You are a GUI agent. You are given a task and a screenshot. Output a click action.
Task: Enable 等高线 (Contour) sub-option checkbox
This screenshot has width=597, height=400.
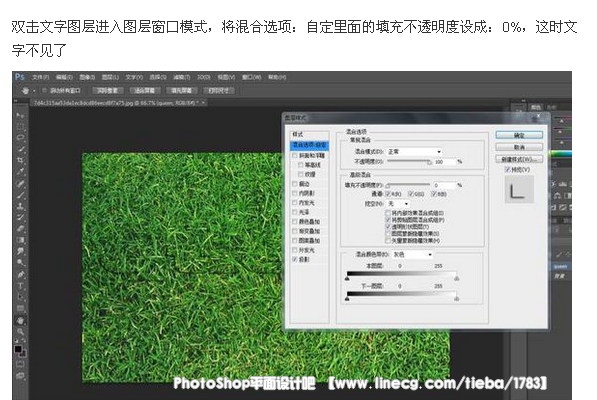[301, 165]
